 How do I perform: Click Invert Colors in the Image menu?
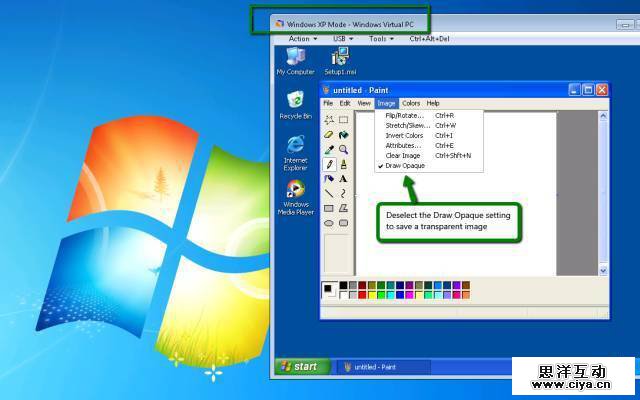point(404,135)
